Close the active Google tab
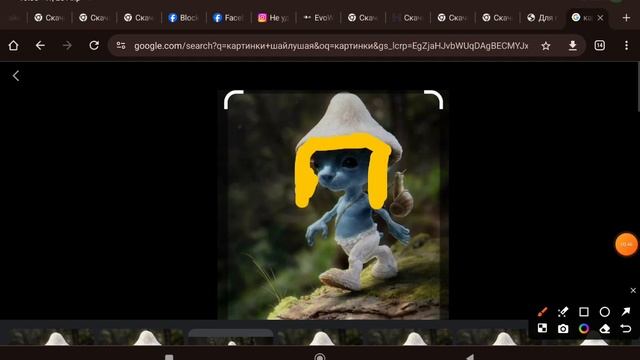Viewport: 640px width, 360px height. (600, 18)
